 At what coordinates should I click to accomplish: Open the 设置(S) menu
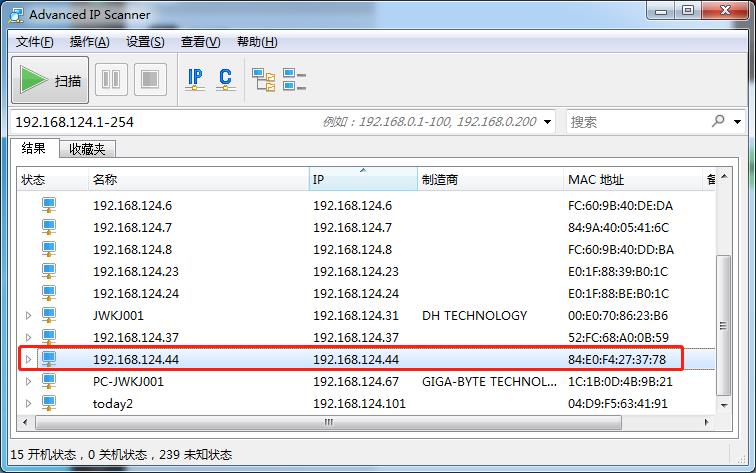tap(145, 42)
